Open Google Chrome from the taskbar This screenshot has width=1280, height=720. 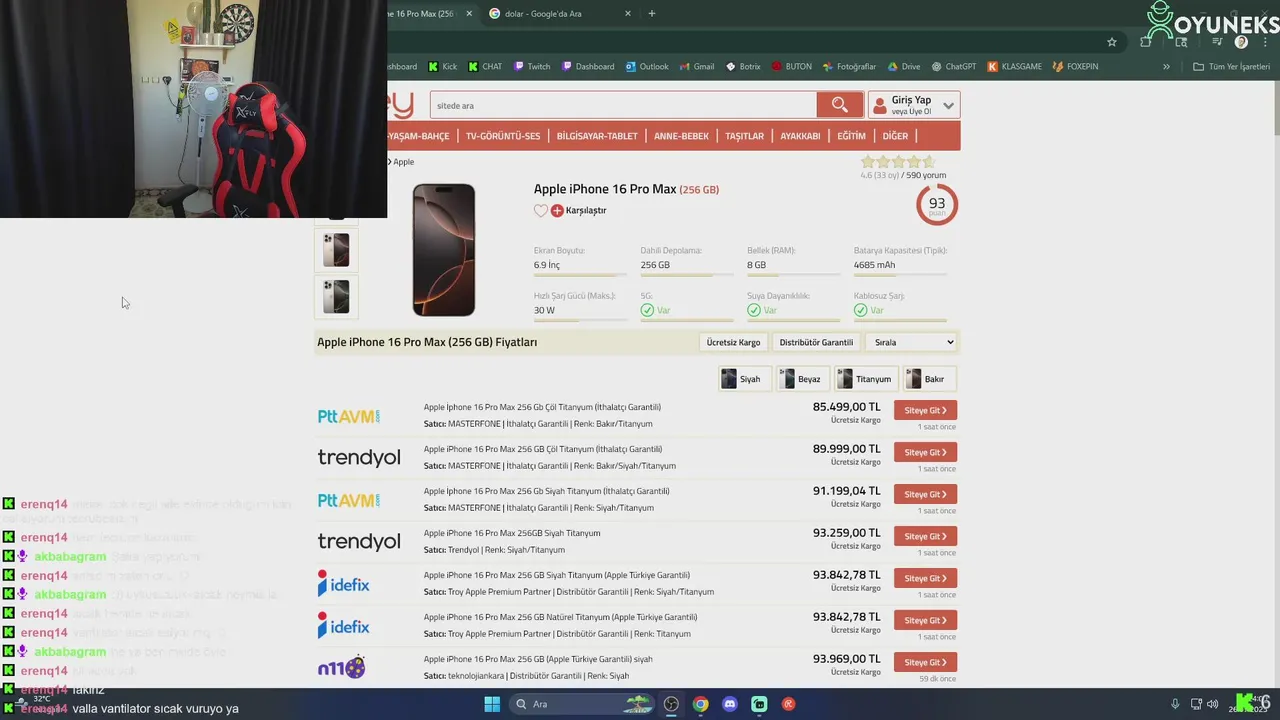click(701, 704)
